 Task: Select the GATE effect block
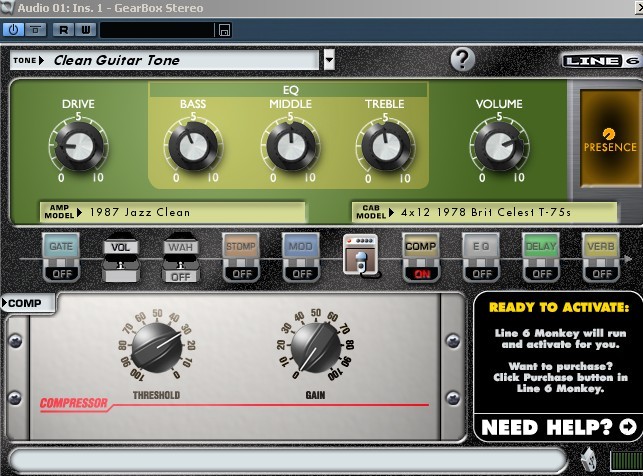(x=61, y=246)
